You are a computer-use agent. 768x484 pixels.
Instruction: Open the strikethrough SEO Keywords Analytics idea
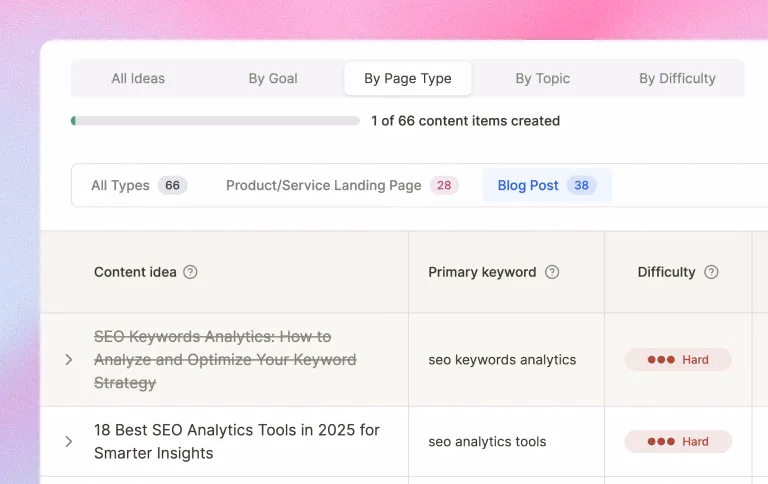tap(225, 360)
